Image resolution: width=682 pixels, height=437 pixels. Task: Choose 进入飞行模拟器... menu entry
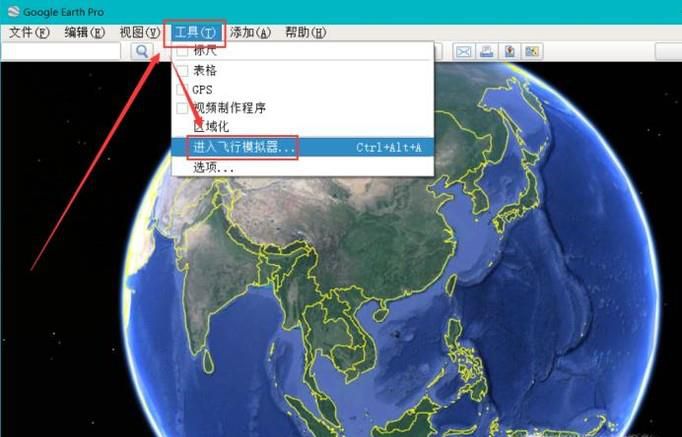pyautogui.click(x=303, y=147)
